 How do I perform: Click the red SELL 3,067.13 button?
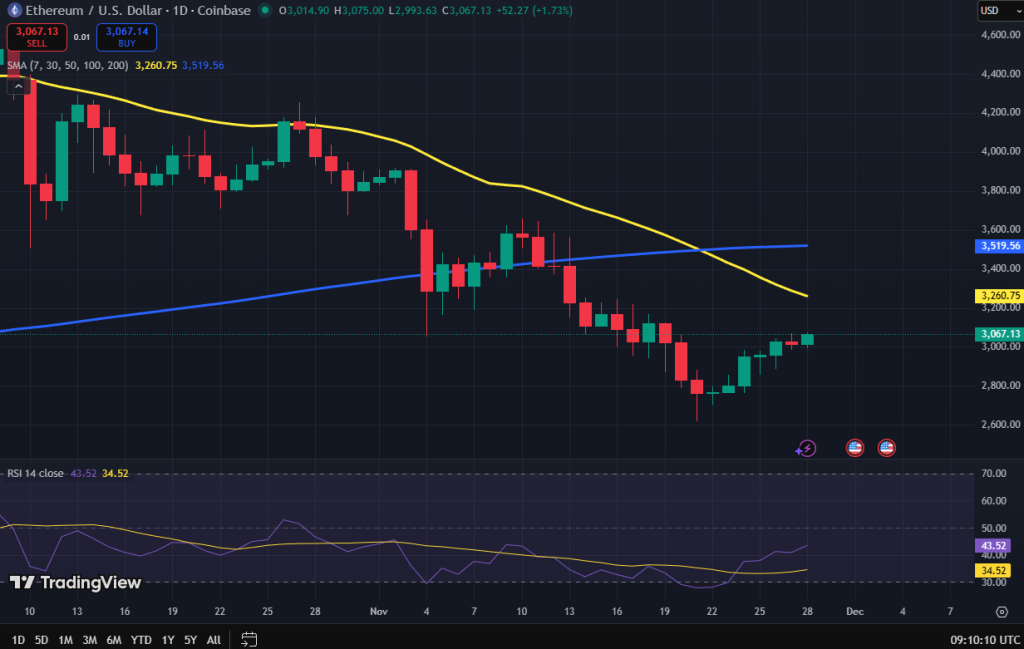pyautogui.click(x=37, y=37)
